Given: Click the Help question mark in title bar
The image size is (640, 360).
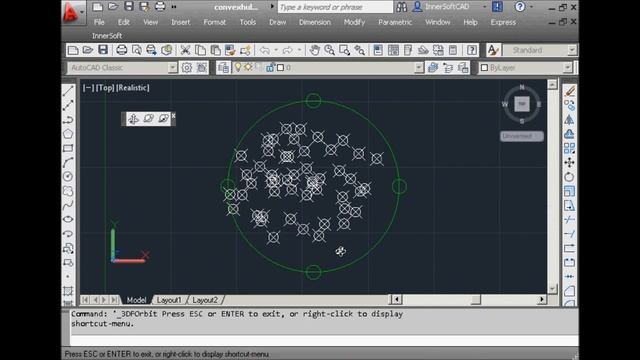Looking at the screenshot, I should (520, 7).
